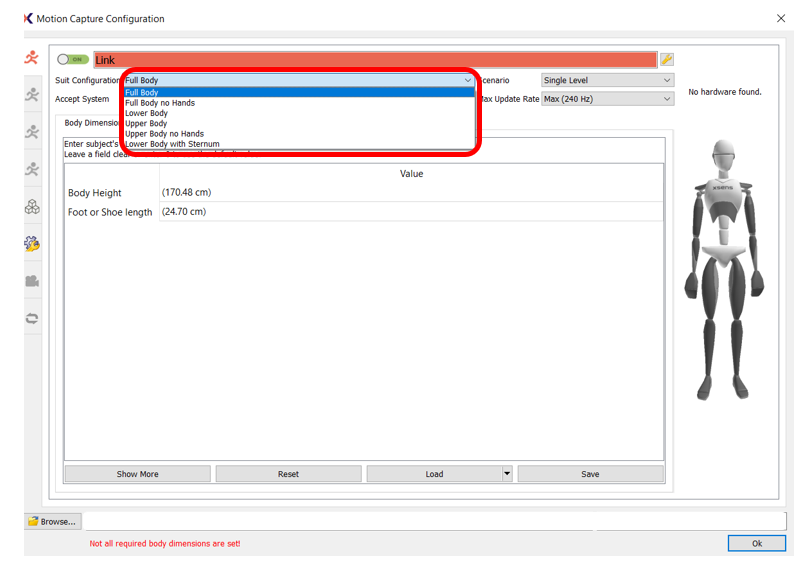The image size is (800, 567).
Task: Click the folder icon on Browse button
Action: pyautogui.click(x=34, y=521)
